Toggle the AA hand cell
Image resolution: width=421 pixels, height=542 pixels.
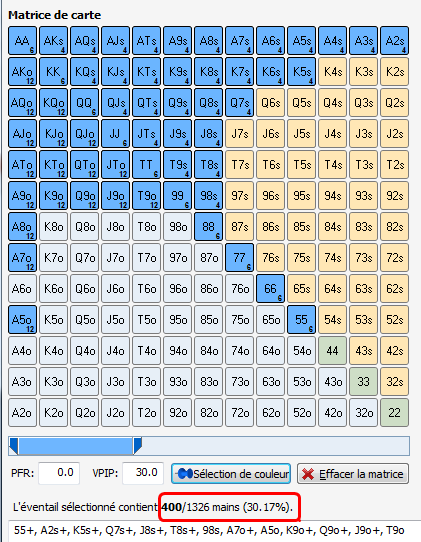(22, 41)
